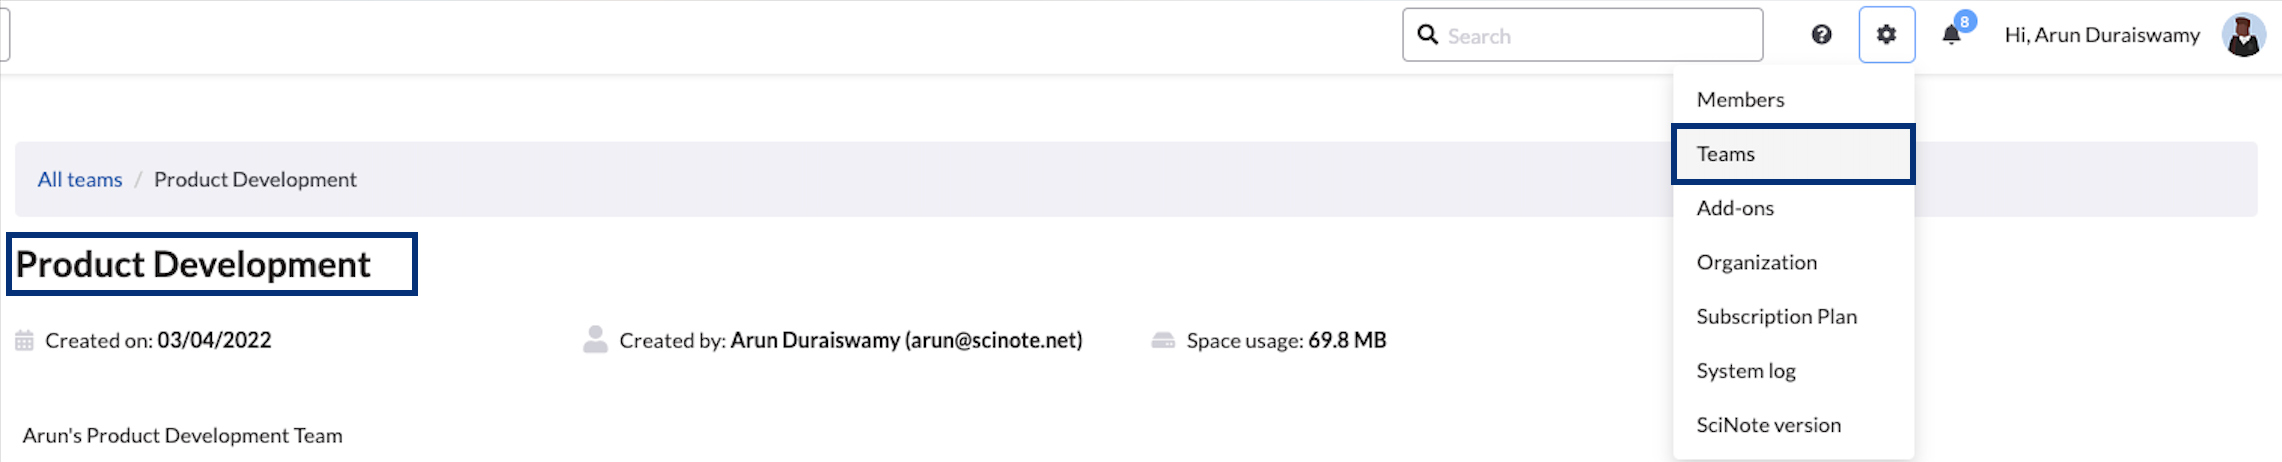
Task: Click the help question mark icon
Action: (1821, 35)
